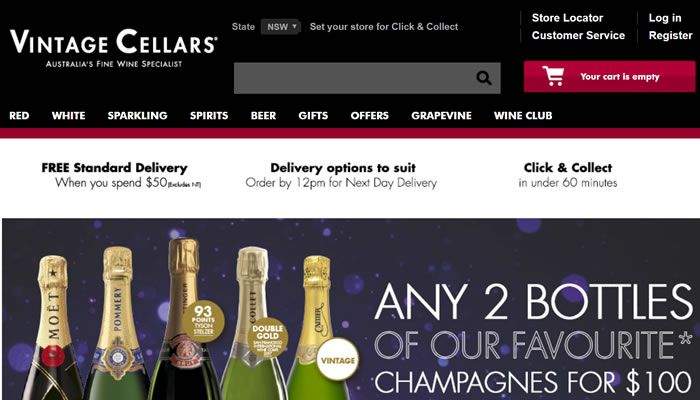Click the round Vintage badge
Image resolution: width=700 pixels, height=400 pixels.
coord(338,359)
